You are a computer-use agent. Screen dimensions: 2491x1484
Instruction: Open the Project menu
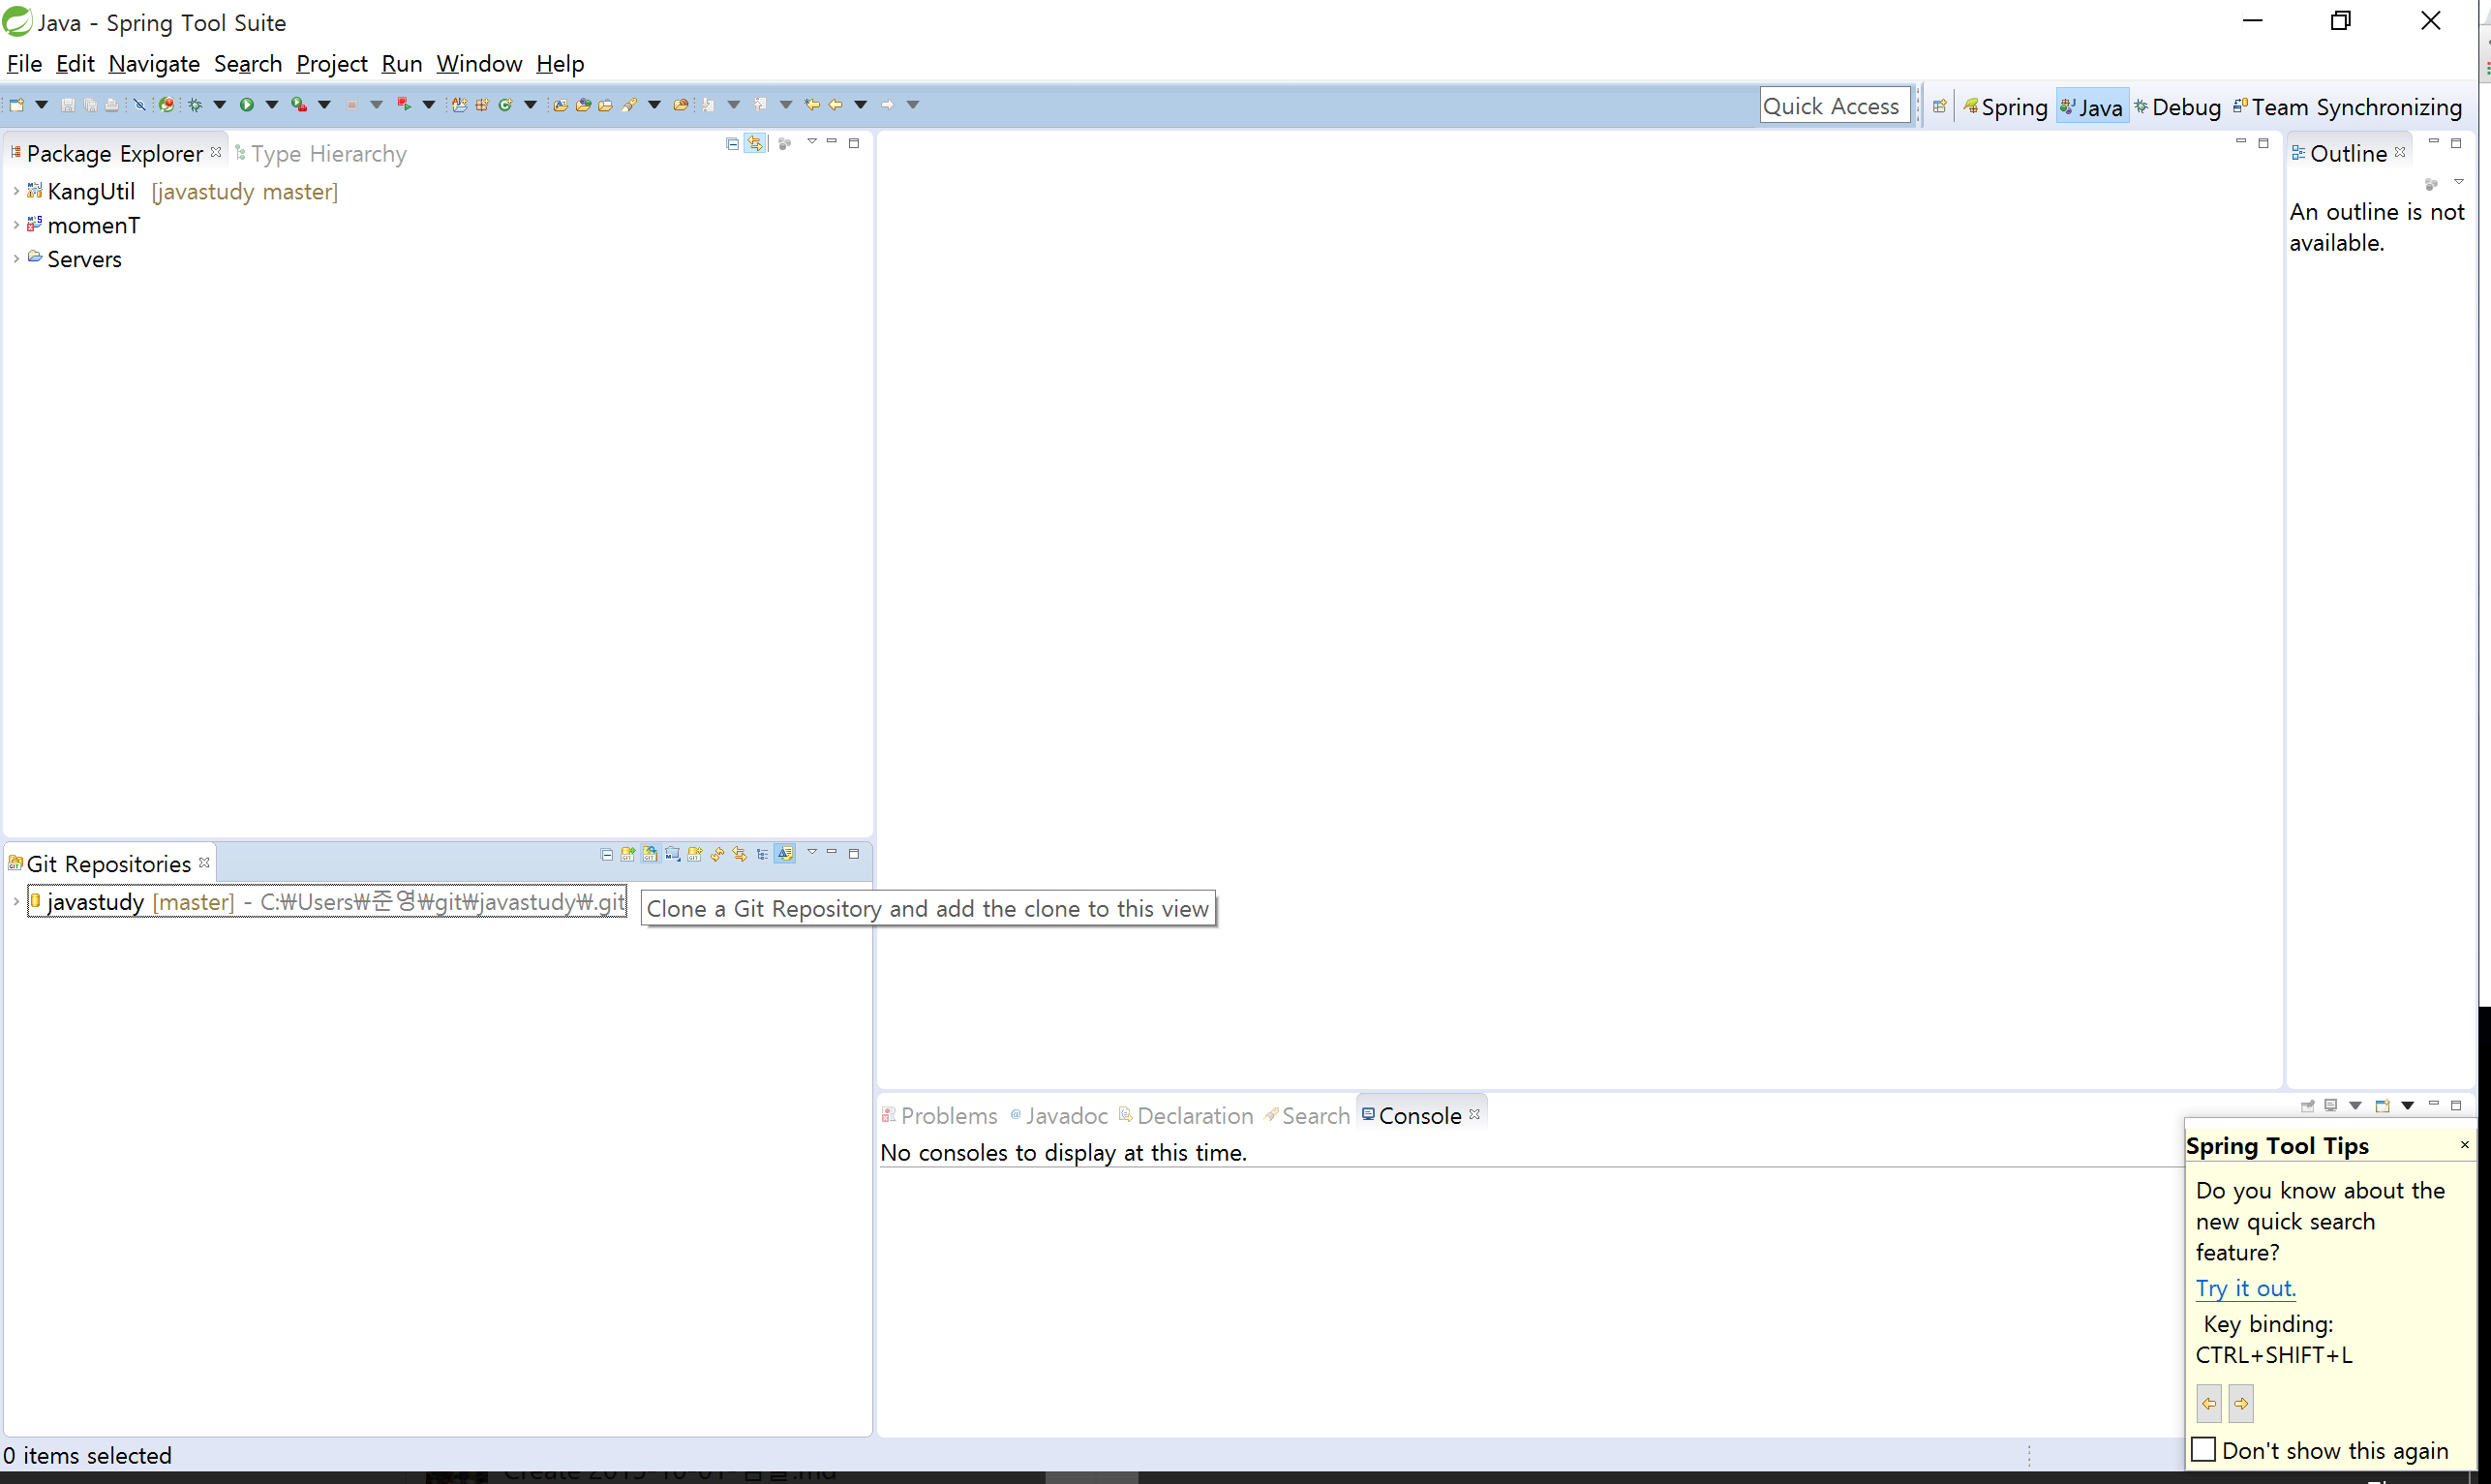332,64
